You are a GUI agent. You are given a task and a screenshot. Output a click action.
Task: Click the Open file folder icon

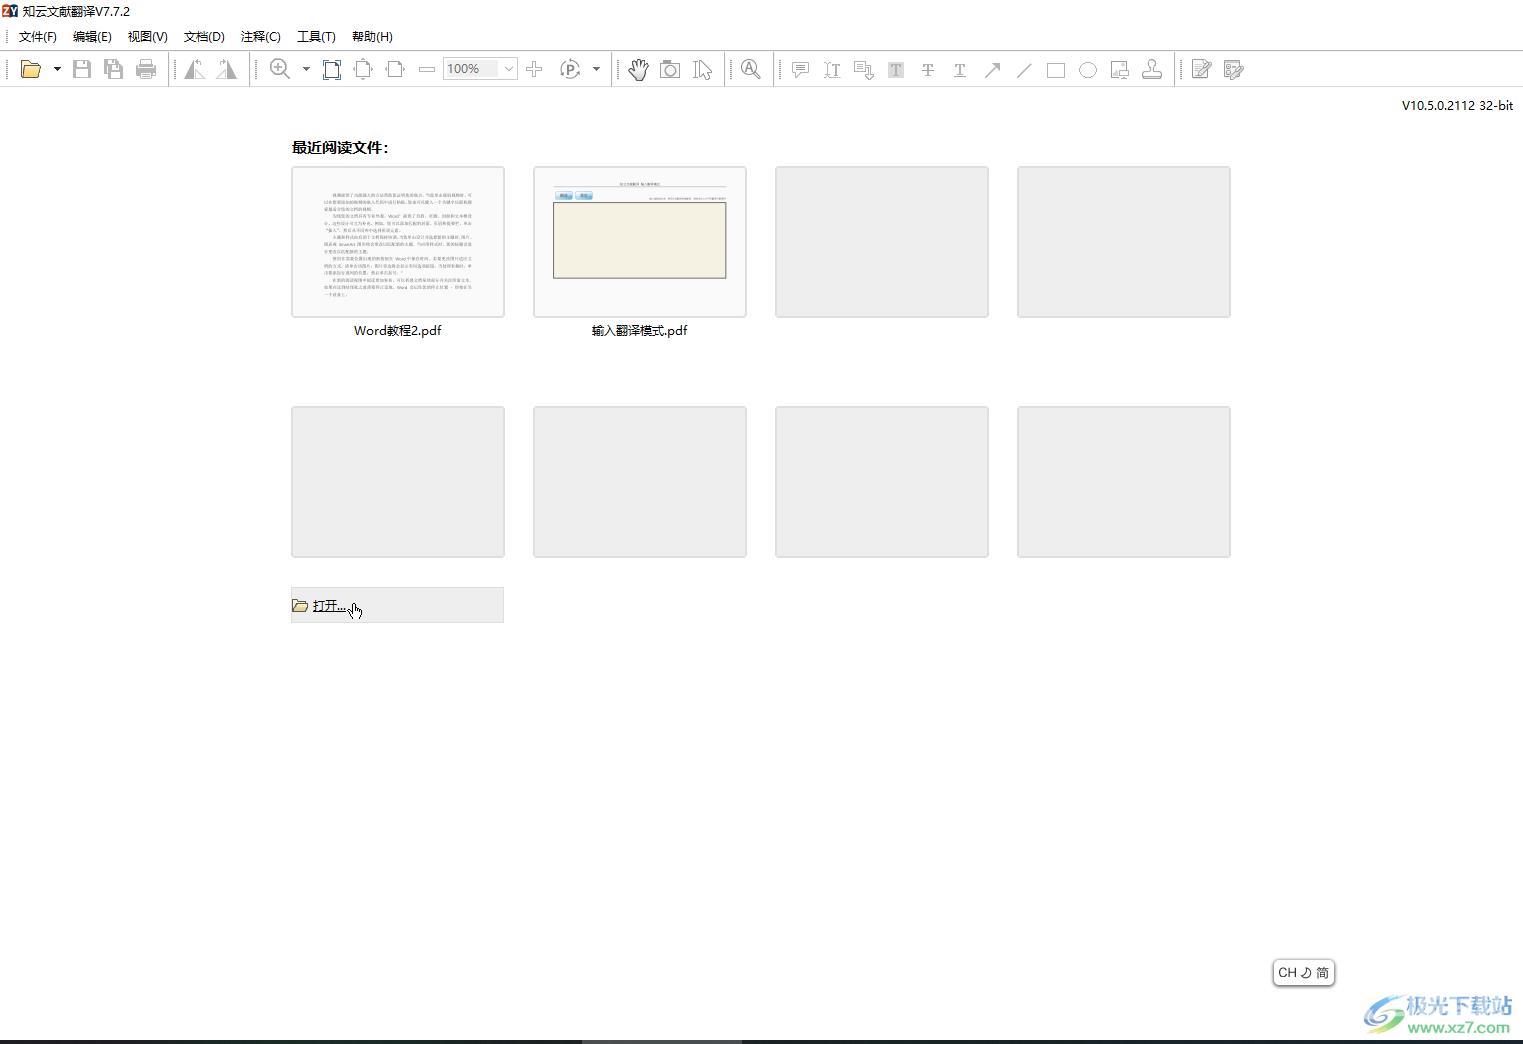pos(31,69)
